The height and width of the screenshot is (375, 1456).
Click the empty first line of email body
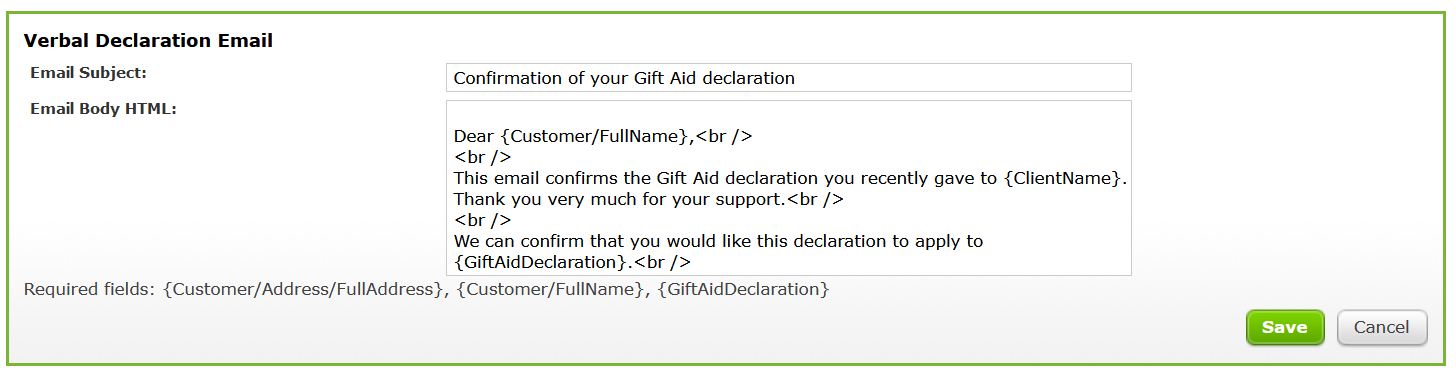coord(788,114)
